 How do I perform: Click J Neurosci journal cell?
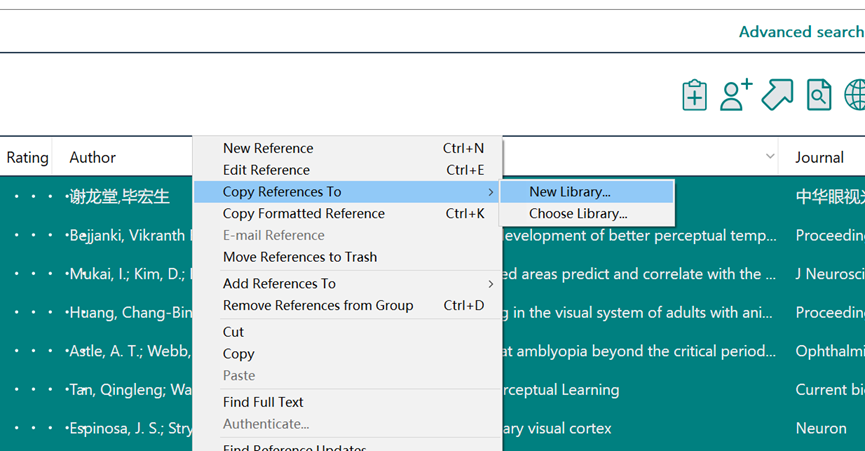pyautogui.click(x=830, y=274)
